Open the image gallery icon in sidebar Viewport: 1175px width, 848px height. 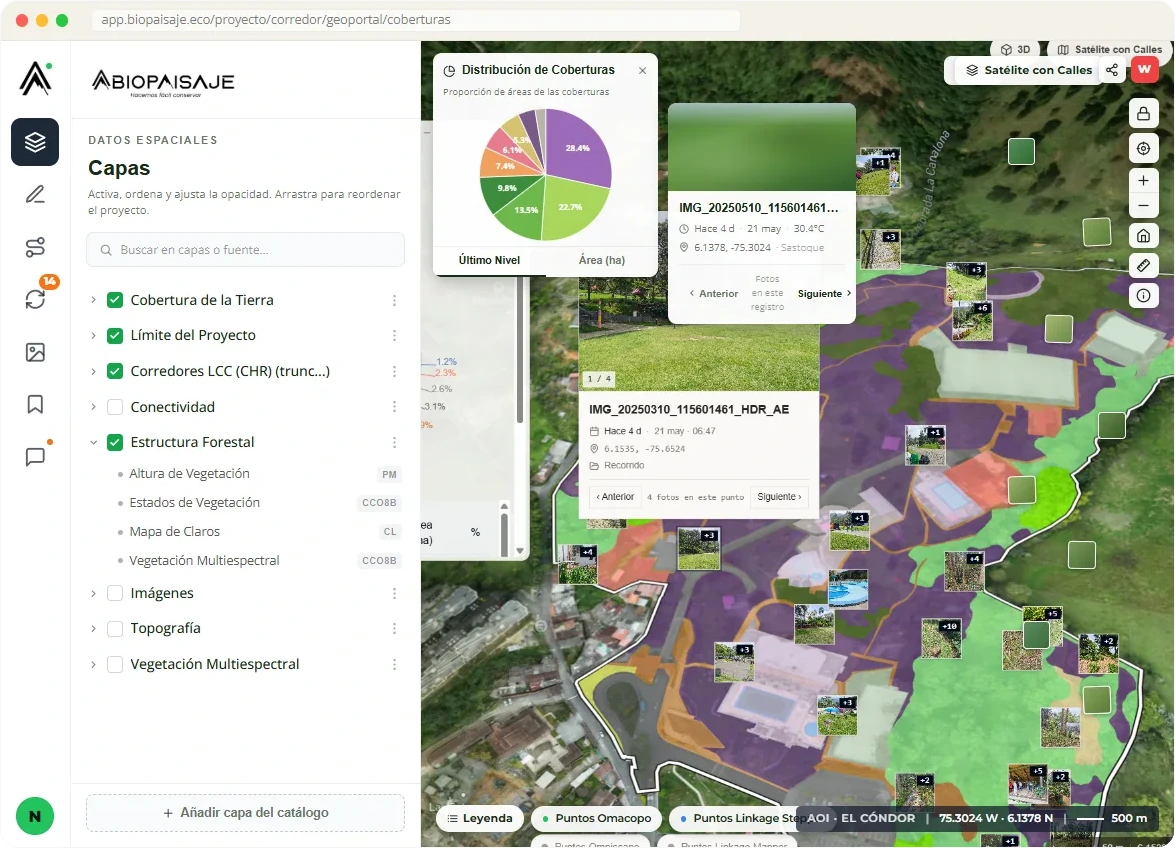tap(35, 352)
